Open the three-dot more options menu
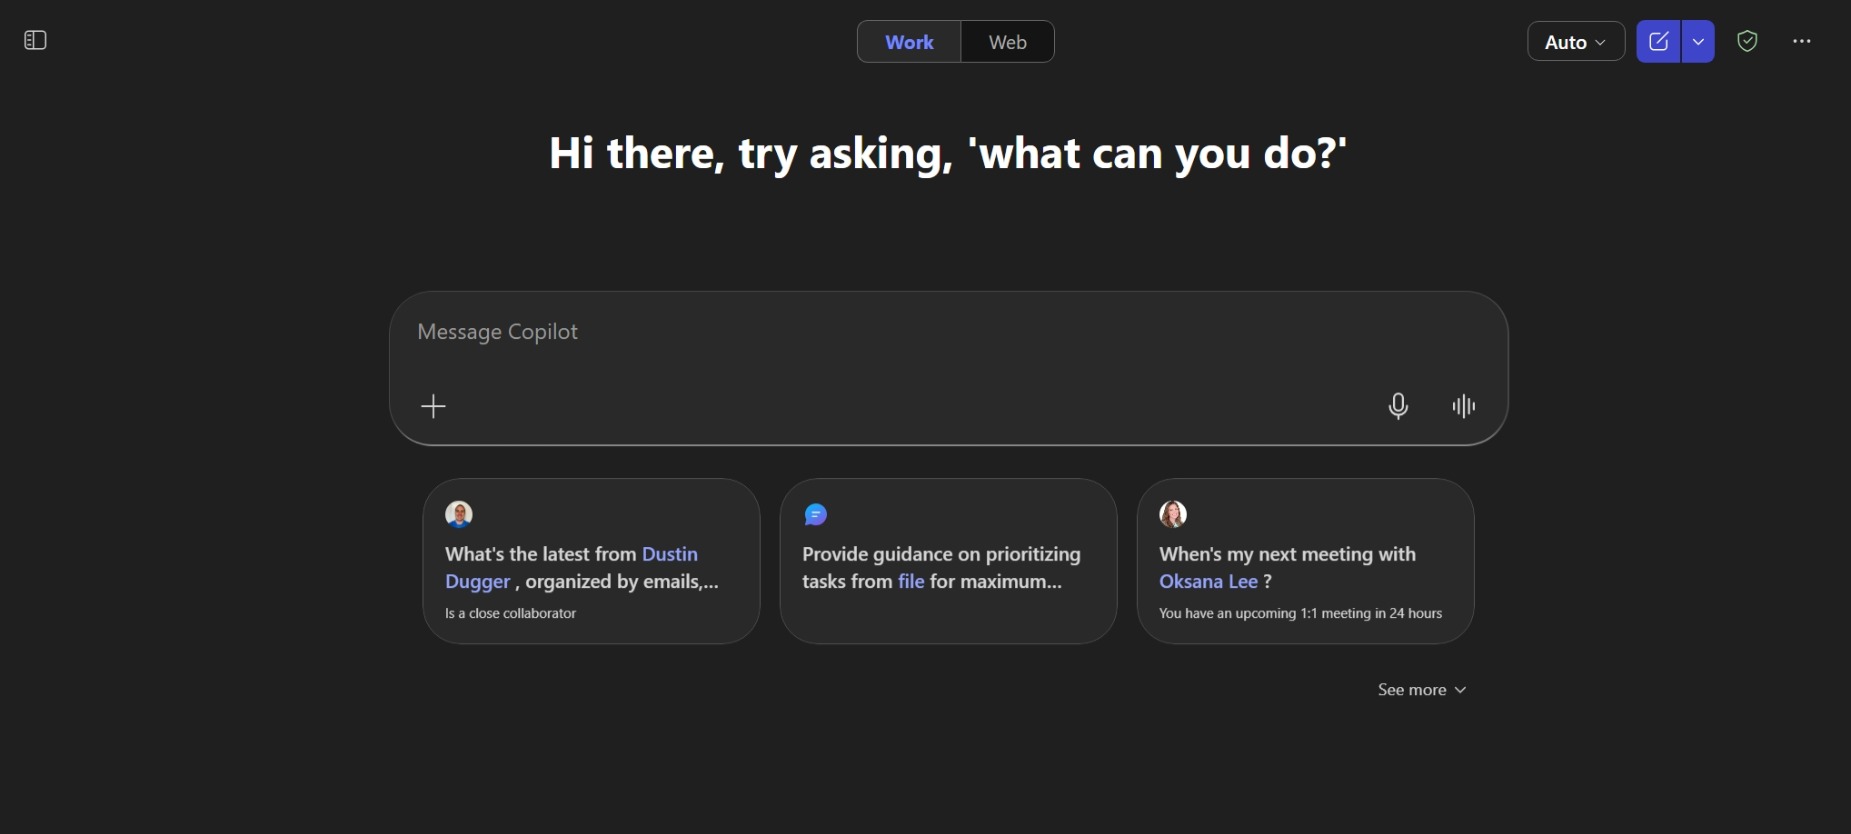1851x834 pixels. [x=1802, y=41]
